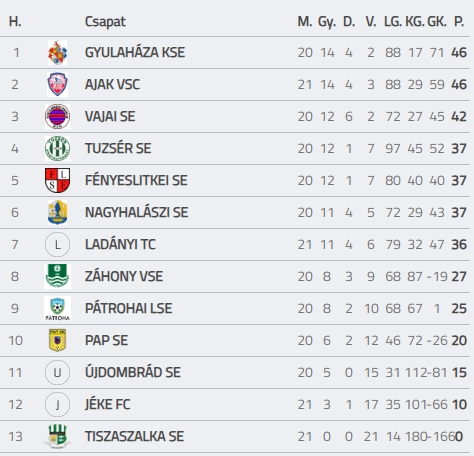The height and width of the screenshot is (456, 474).
Task: Click the P. points column header
Action: (x=459, y=22)
